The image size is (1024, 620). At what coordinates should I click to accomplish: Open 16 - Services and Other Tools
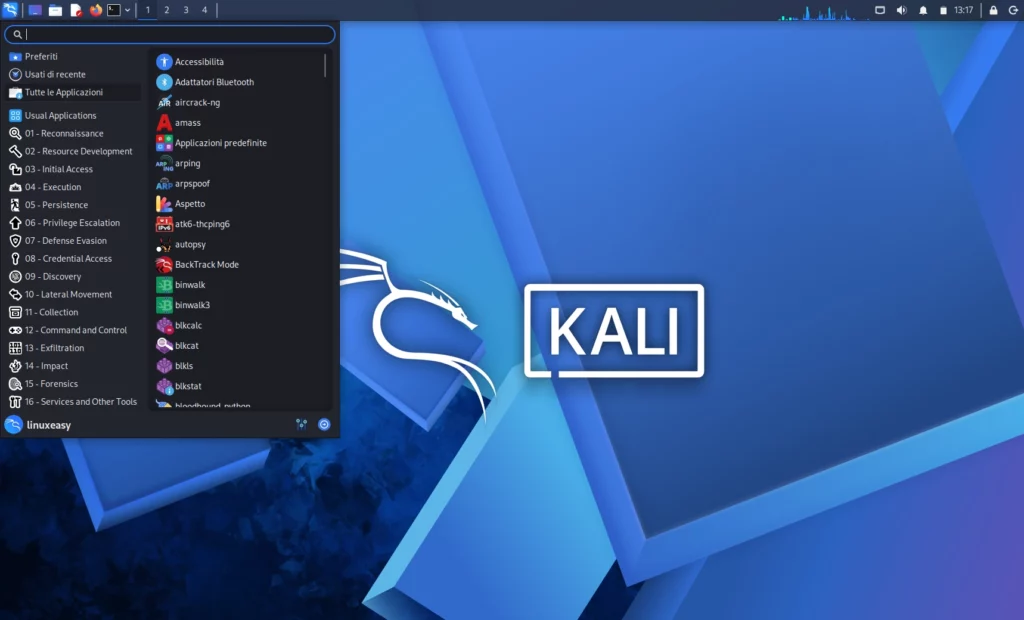pos(73,402)
